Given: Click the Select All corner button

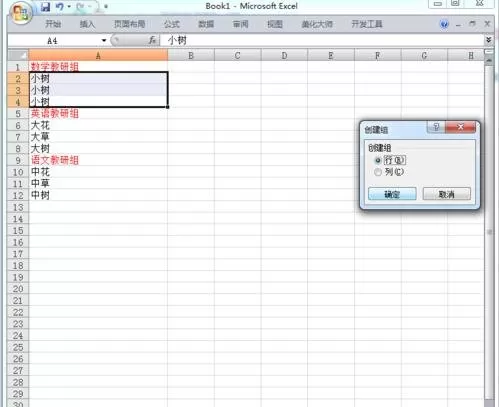Looking at the screenshot, I should tap(18, 55).
